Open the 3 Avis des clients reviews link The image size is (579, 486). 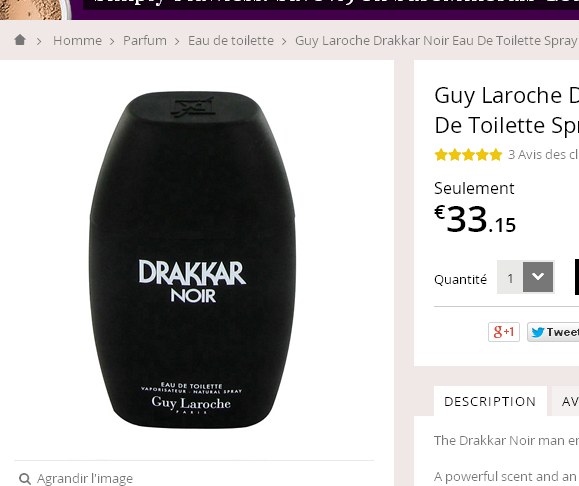pyautogui.click(x=543, y=154)
